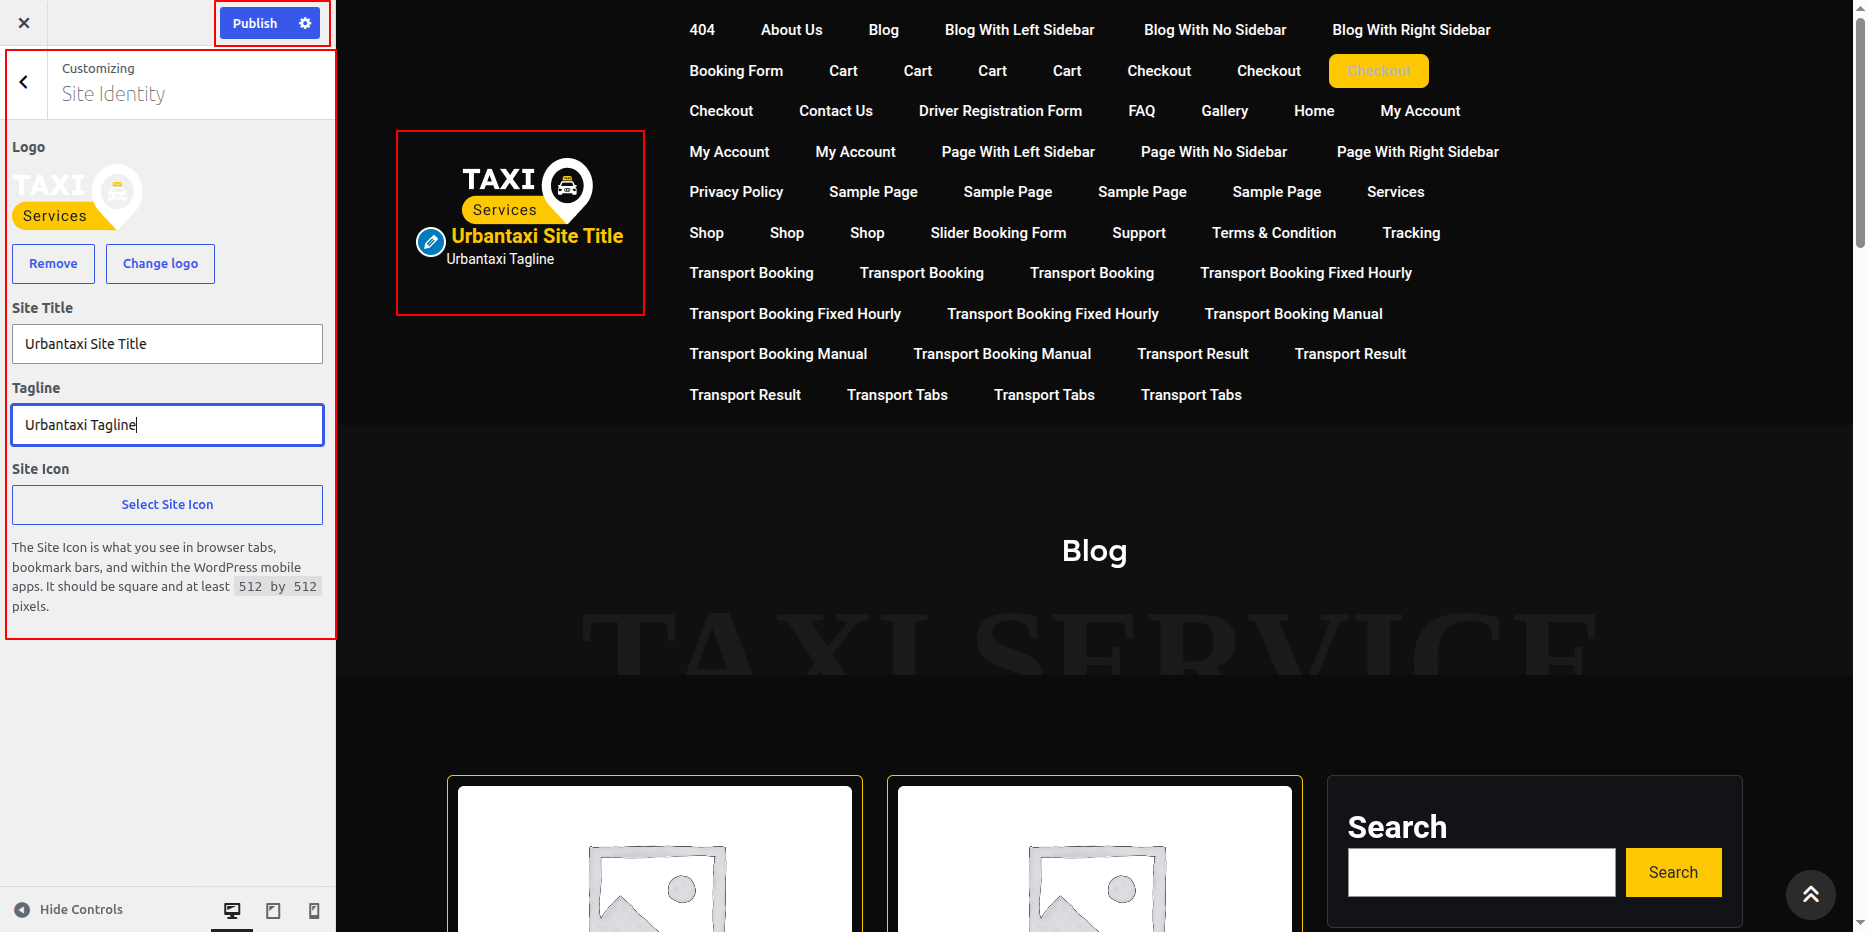Screen dimensions: 1868x932
Task: Switch to mobile preview icon
Action: [314, 910]
